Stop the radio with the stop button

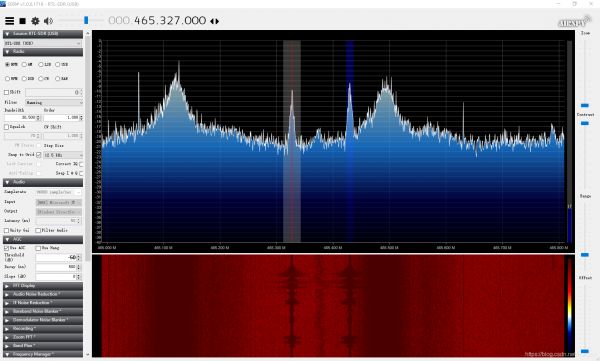(x=23, y=21)
